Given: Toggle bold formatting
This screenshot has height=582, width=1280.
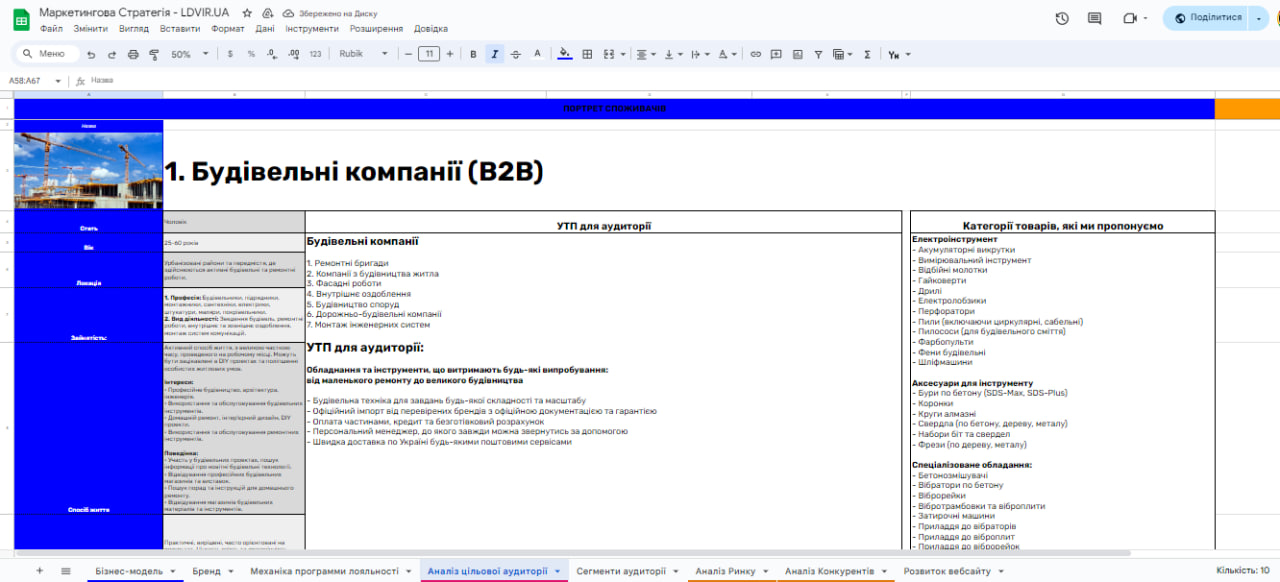Looking at the screenshot, I should pyautogui.click(x=474, y=54).
